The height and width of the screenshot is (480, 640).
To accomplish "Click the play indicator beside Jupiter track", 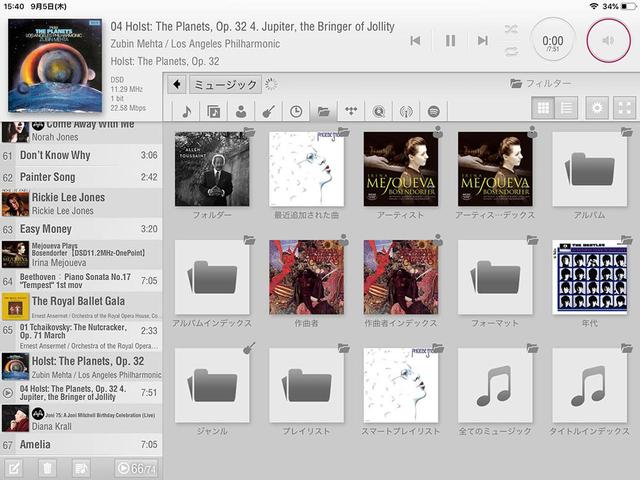I will (x=8, y=393).
